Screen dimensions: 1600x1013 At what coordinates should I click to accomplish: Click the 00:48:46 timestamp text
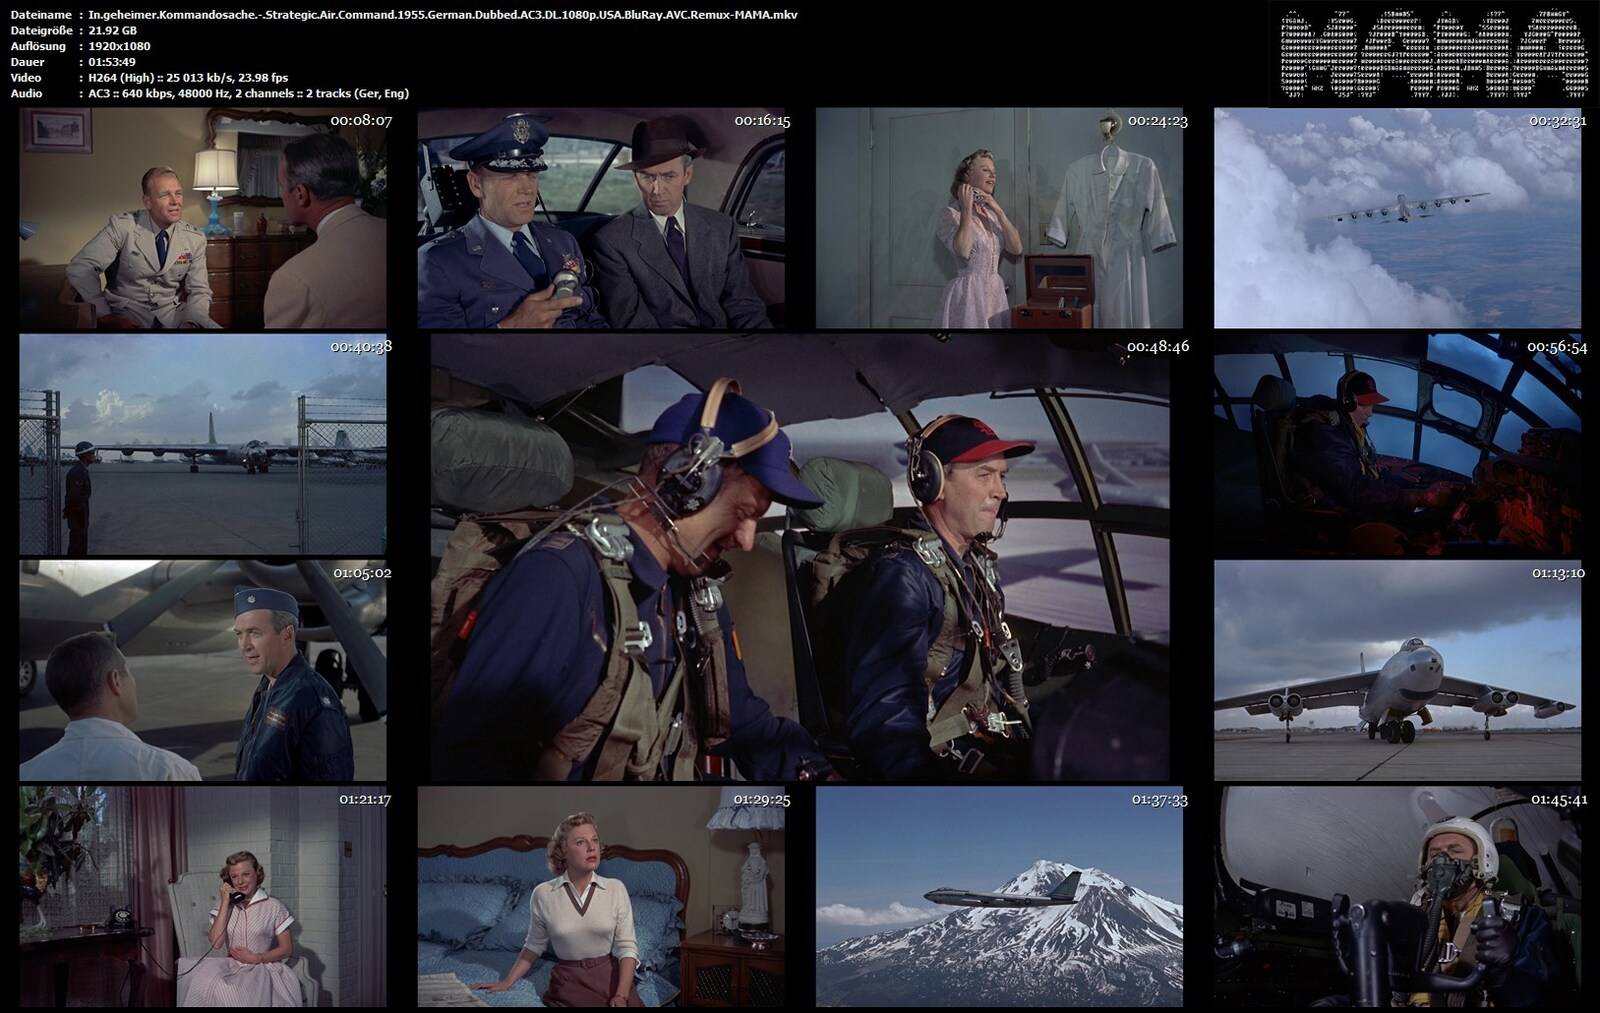[1157, 346]
